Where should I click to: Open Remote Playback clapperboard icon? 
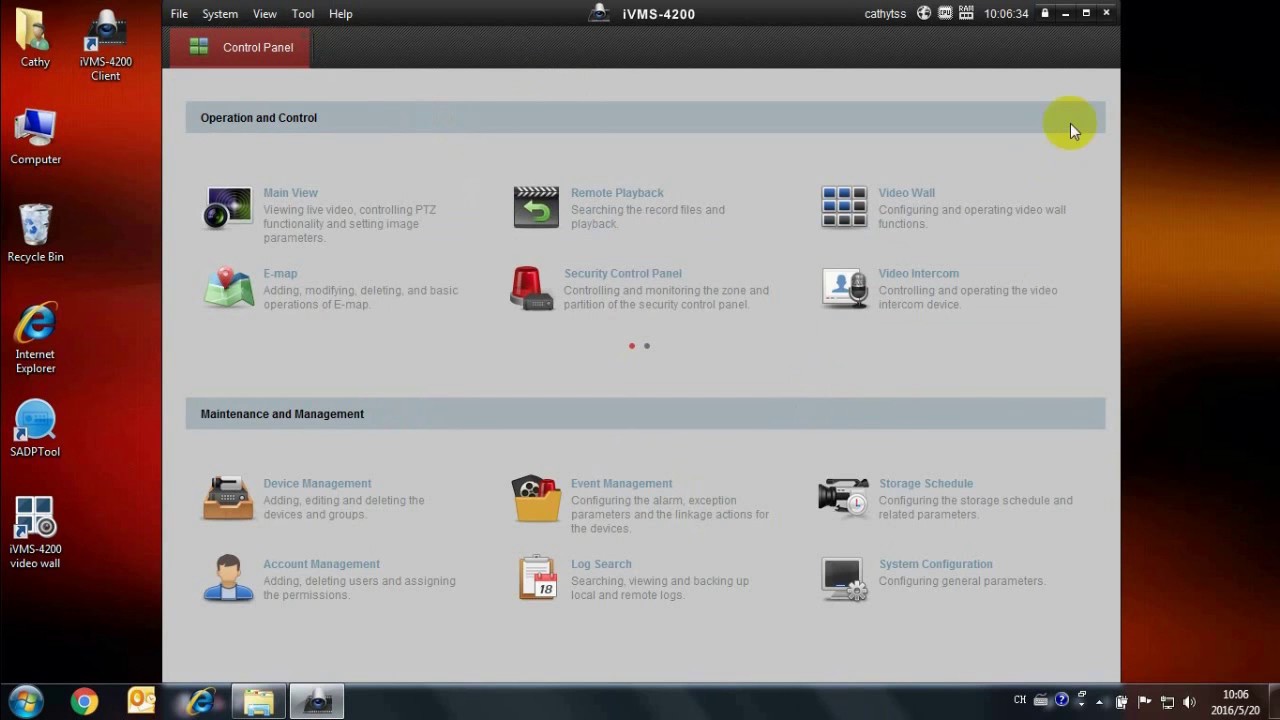click(x=536, y=207)
